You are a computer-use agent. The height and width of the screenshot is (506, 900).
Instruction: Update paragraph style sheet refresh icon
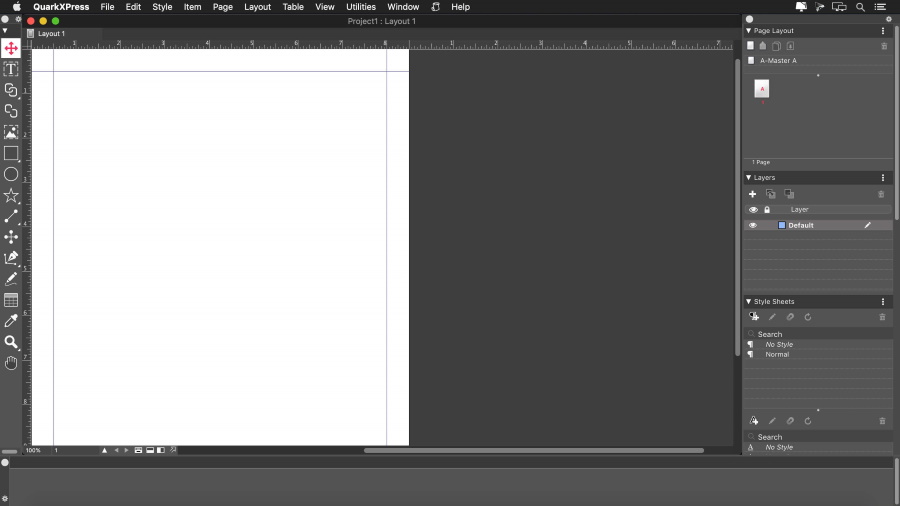808,317
